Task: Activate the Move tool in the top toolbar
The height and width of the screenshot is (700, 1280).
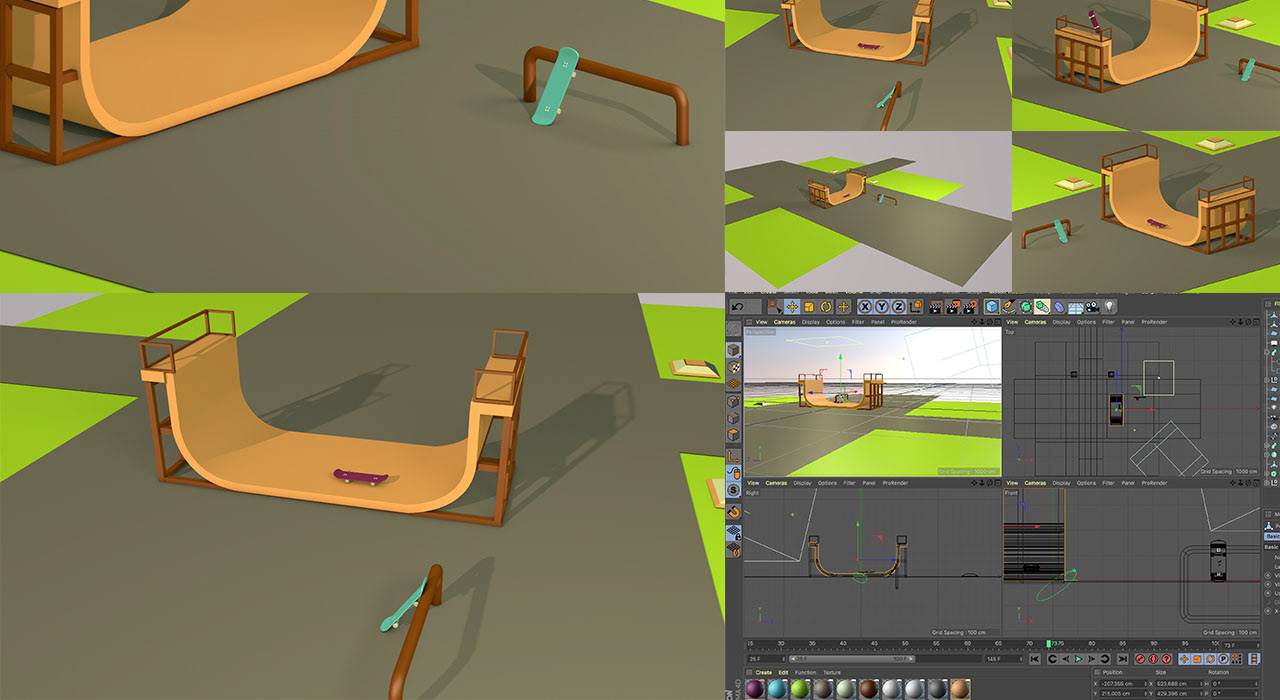Action: click(792, 307)
